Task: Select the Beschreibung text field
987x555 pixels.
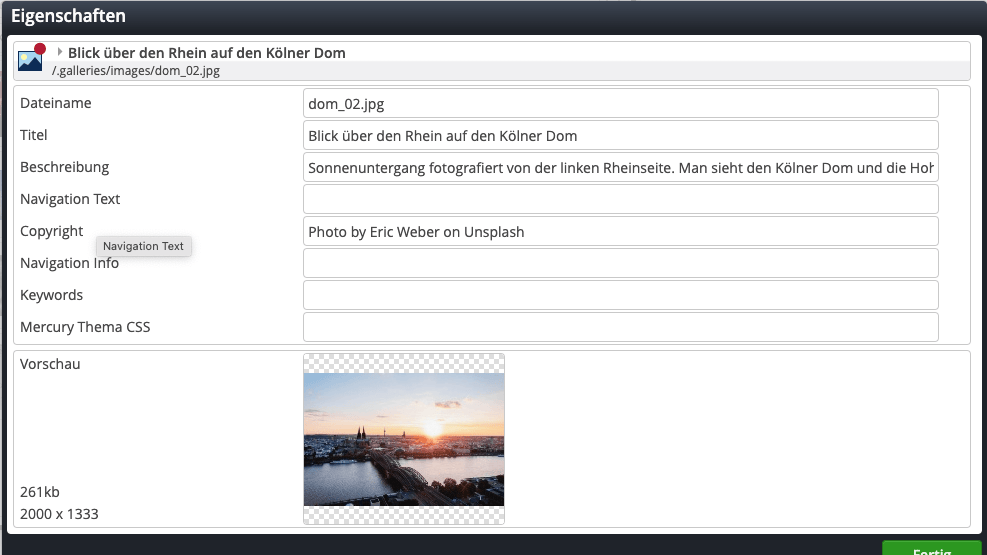Action: coord(620,167)
